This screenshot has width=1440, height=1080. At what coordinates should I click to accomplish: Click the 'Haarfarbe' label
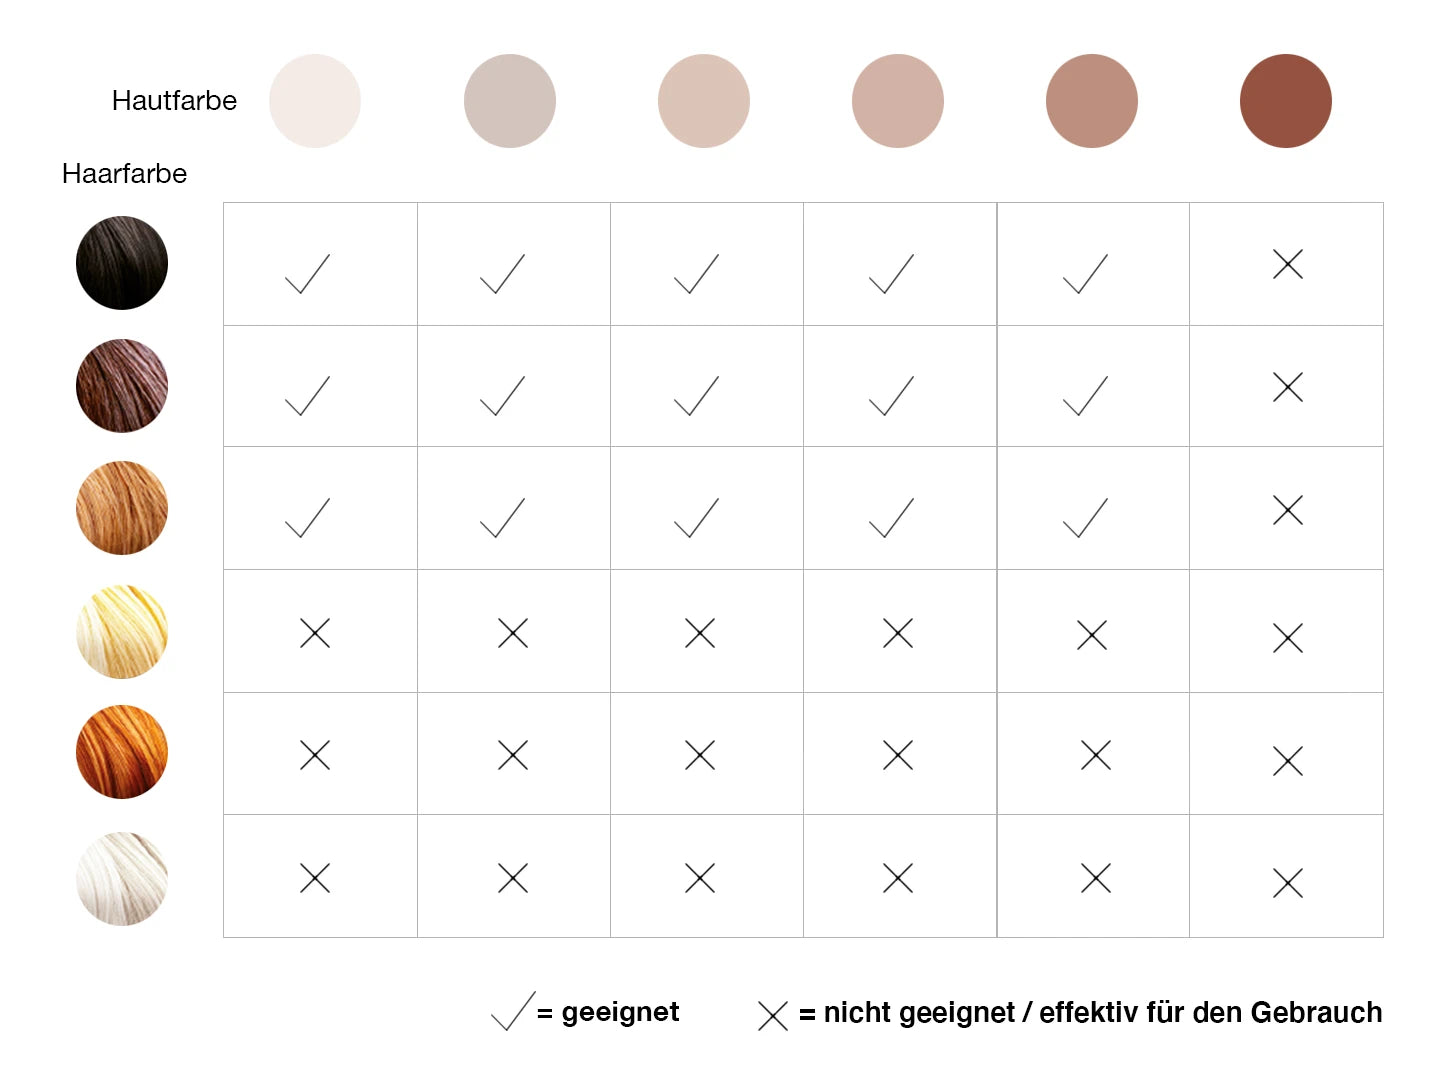tap(124, 174)
